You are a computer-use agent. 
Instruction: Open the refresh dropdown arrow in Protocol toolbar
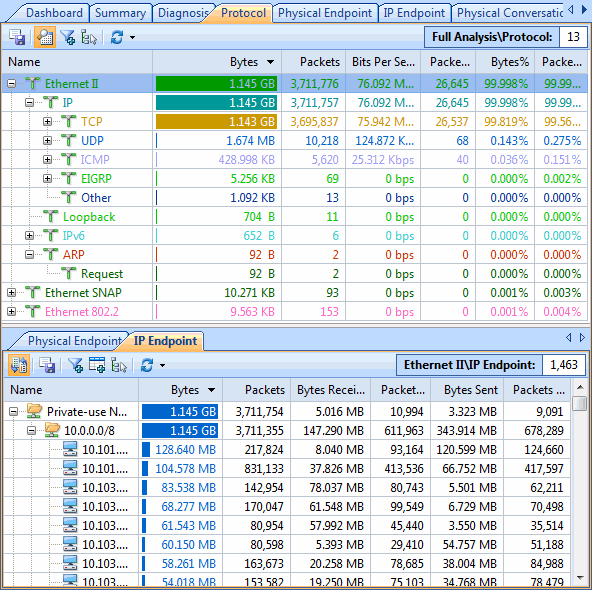coord(132,37)
